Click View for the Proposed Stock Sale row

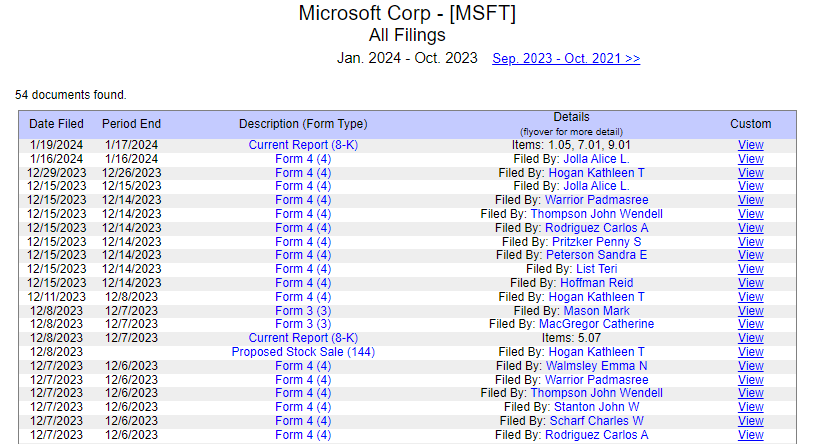(750, 352)
